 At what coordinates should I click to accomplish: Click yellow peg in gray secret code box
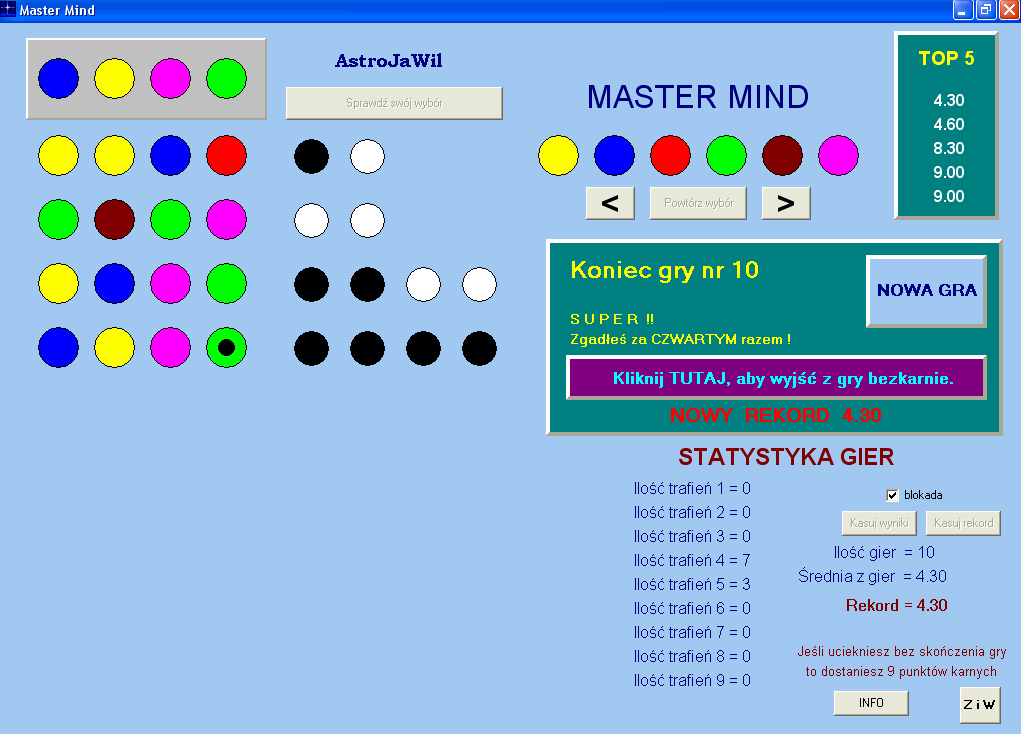(115, 79)
